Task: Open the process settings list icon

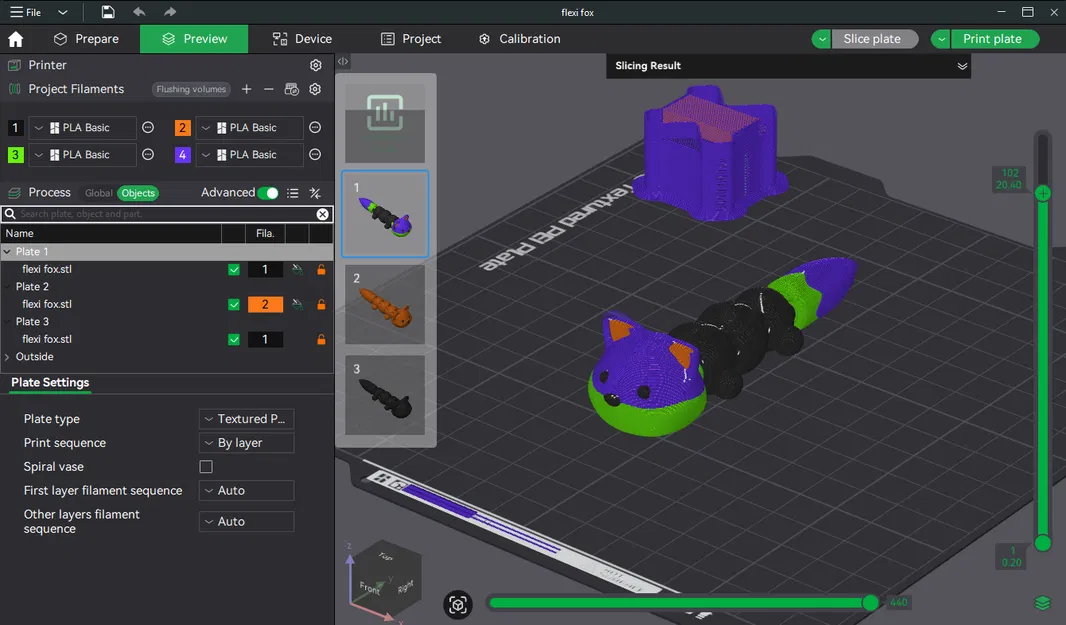Action: tap(292, 193)
